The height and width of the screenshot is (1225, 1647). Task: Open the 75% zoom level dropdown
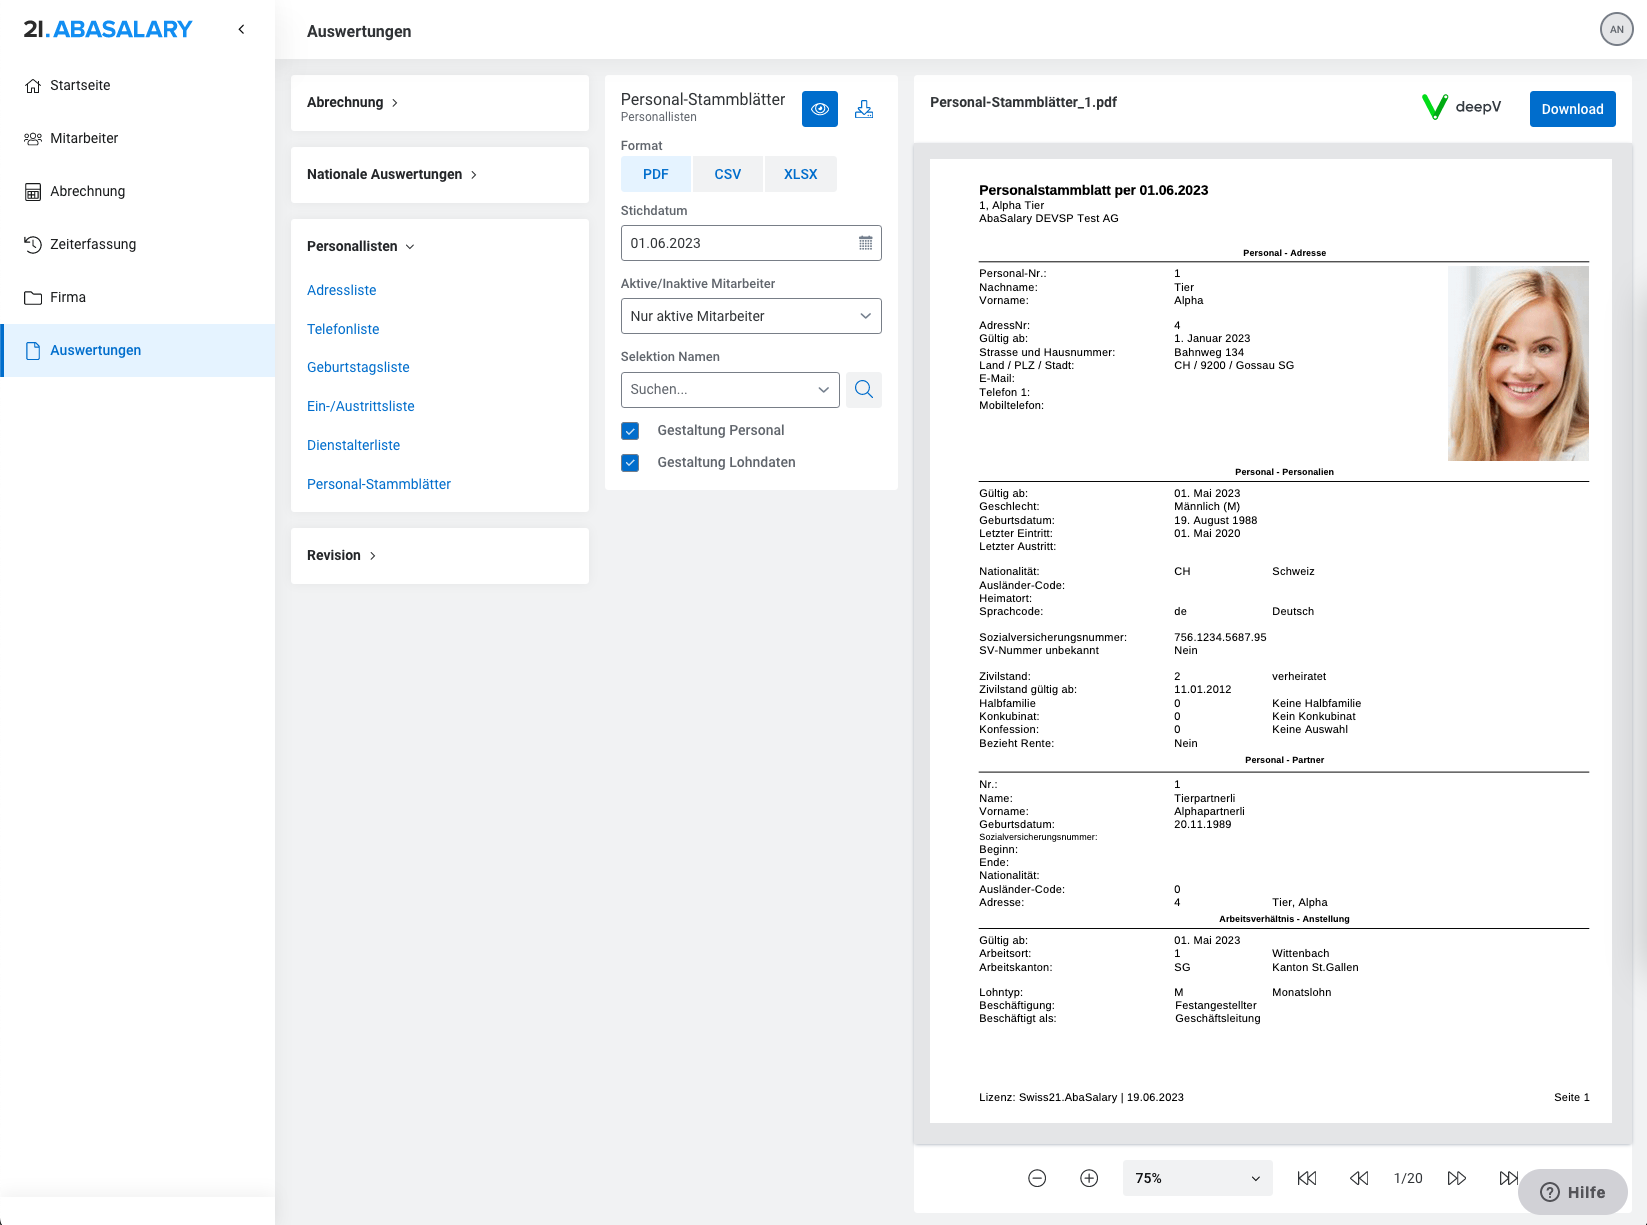click(1197, 1178)
